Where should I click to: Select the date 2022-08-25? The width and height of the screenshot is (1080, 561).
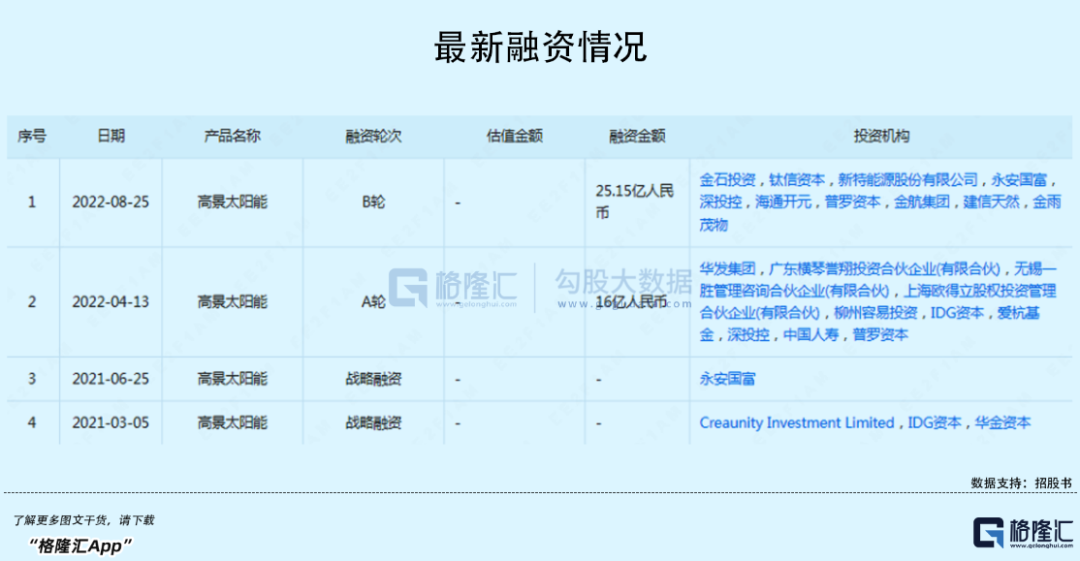(110, 202)
